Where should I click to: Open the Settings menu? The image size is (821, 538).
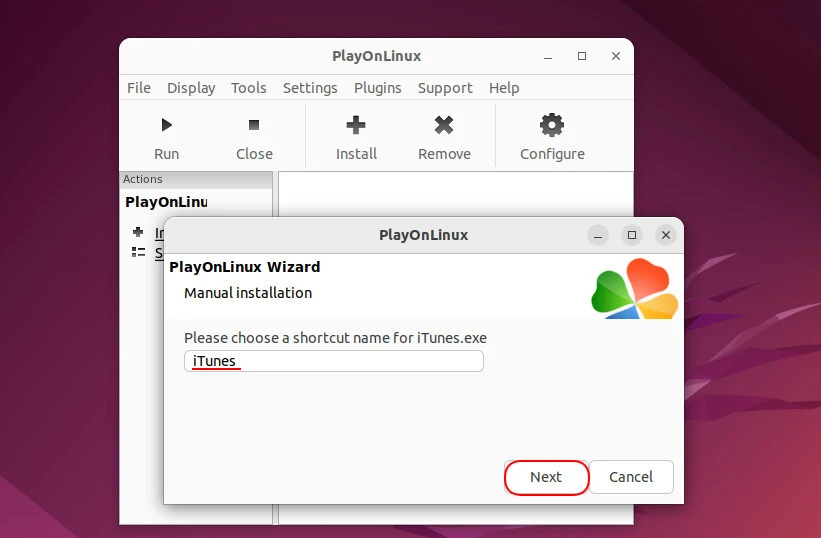coord(310,88)
